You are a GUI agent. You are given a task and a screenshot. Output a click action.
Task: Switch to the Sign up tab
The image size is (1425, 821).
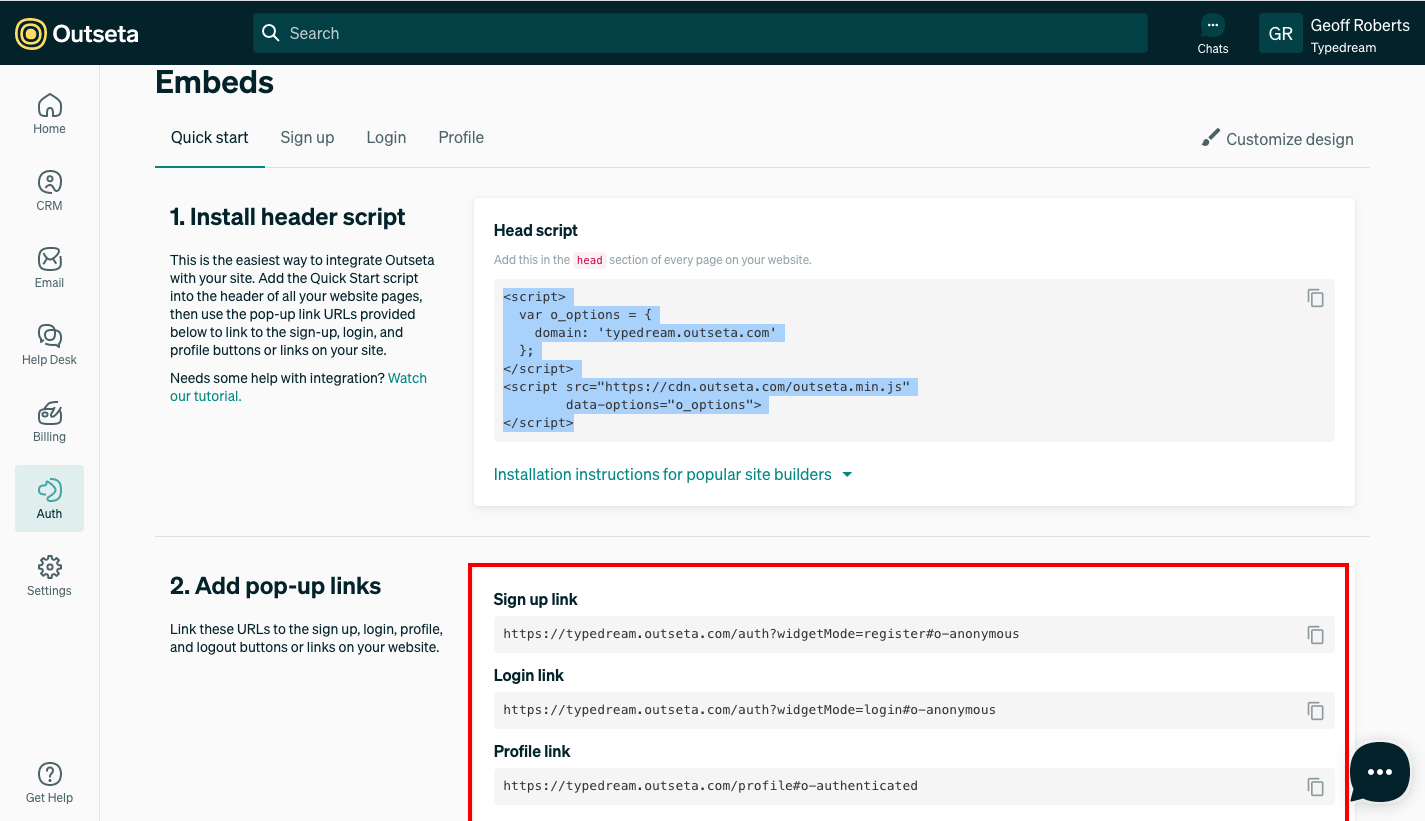tap(307, 138)
